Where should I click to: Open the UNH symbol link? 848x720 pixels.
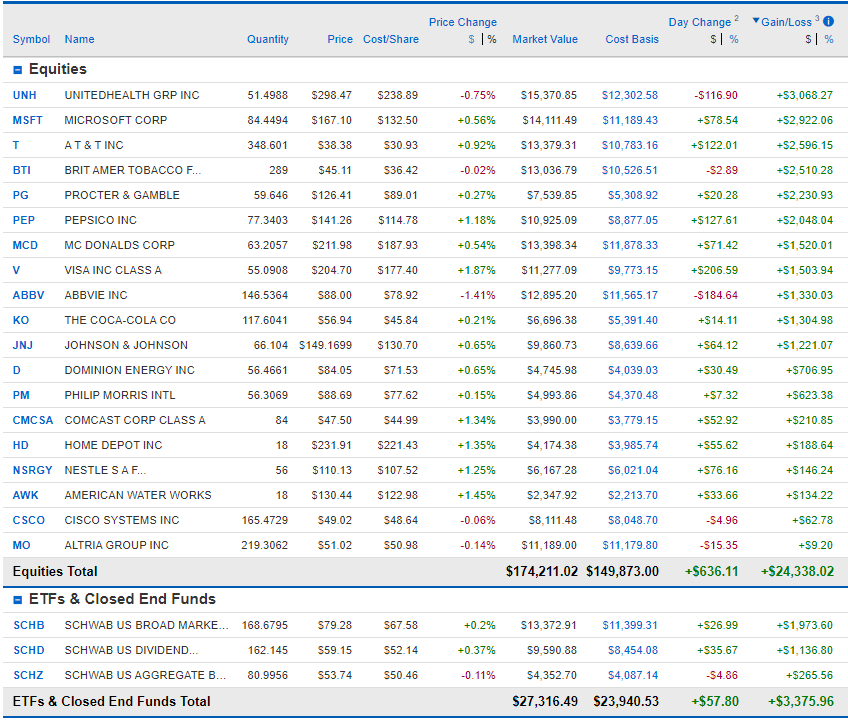click(24, 95)
